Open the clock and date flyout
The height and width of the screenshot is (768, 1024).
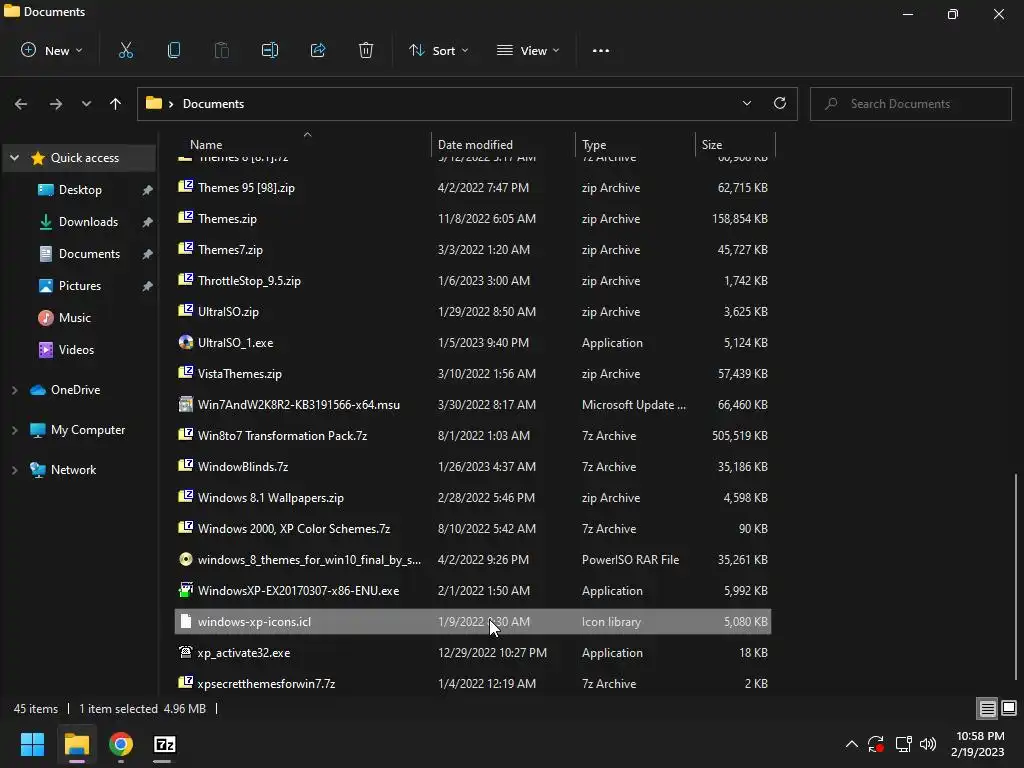pyautogui.click(x=978, y=744)
